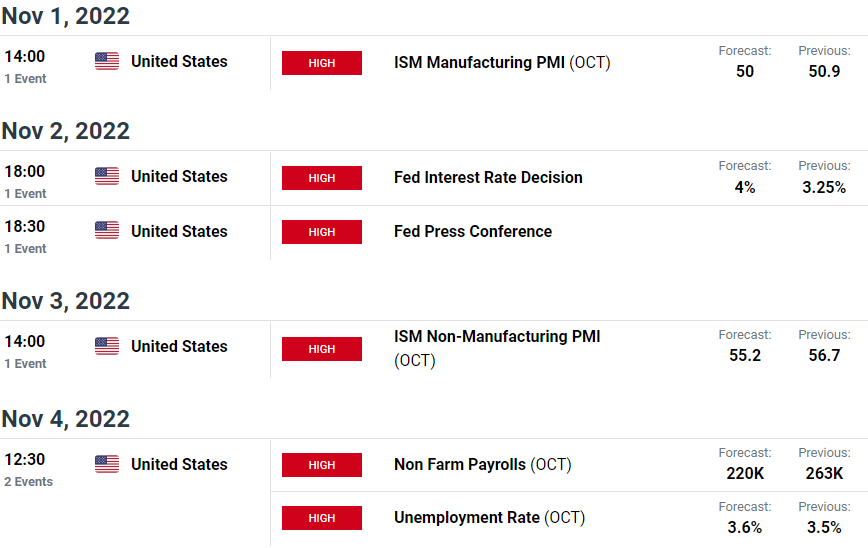Click HIGH badge for Non Farm Payrolls
The height and width of the screenshot is (548, 868).
322,465
